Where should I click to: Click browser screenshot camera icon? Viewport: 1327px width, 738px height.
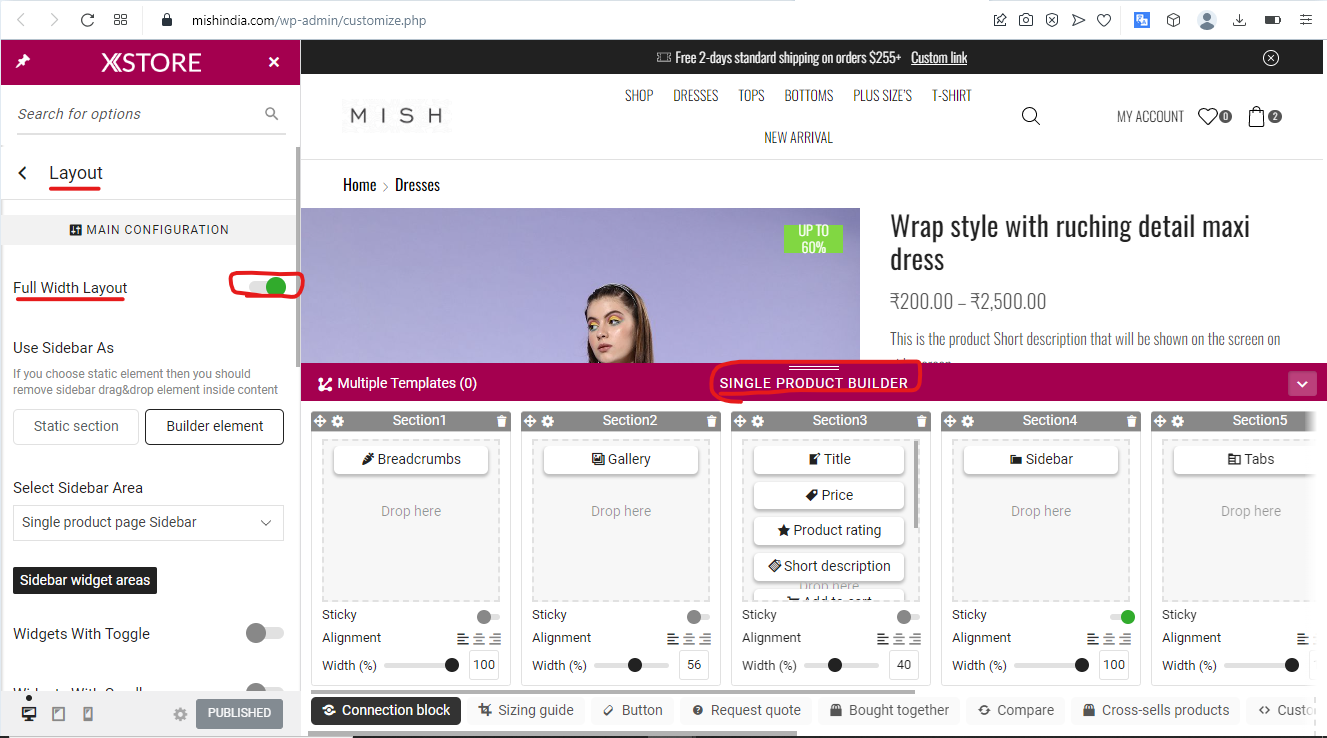click(1026, 20)
